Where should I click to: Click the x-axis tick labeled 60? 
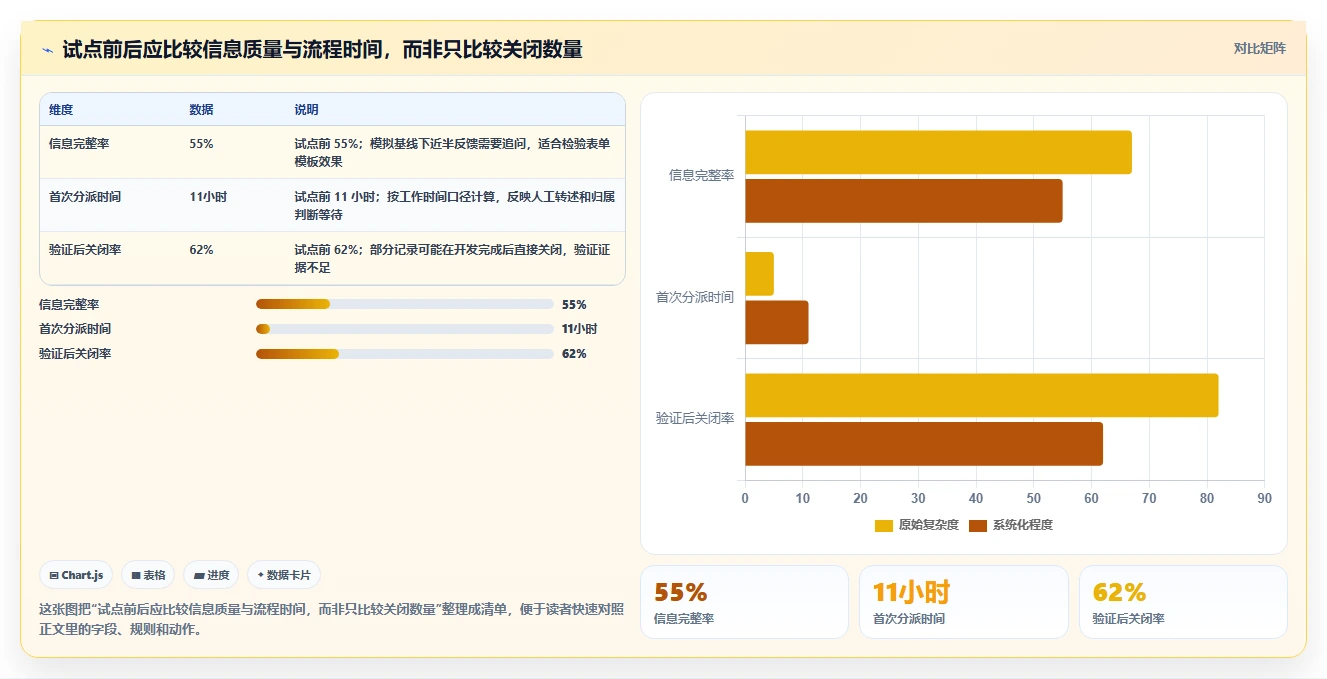coord(1091,497)
